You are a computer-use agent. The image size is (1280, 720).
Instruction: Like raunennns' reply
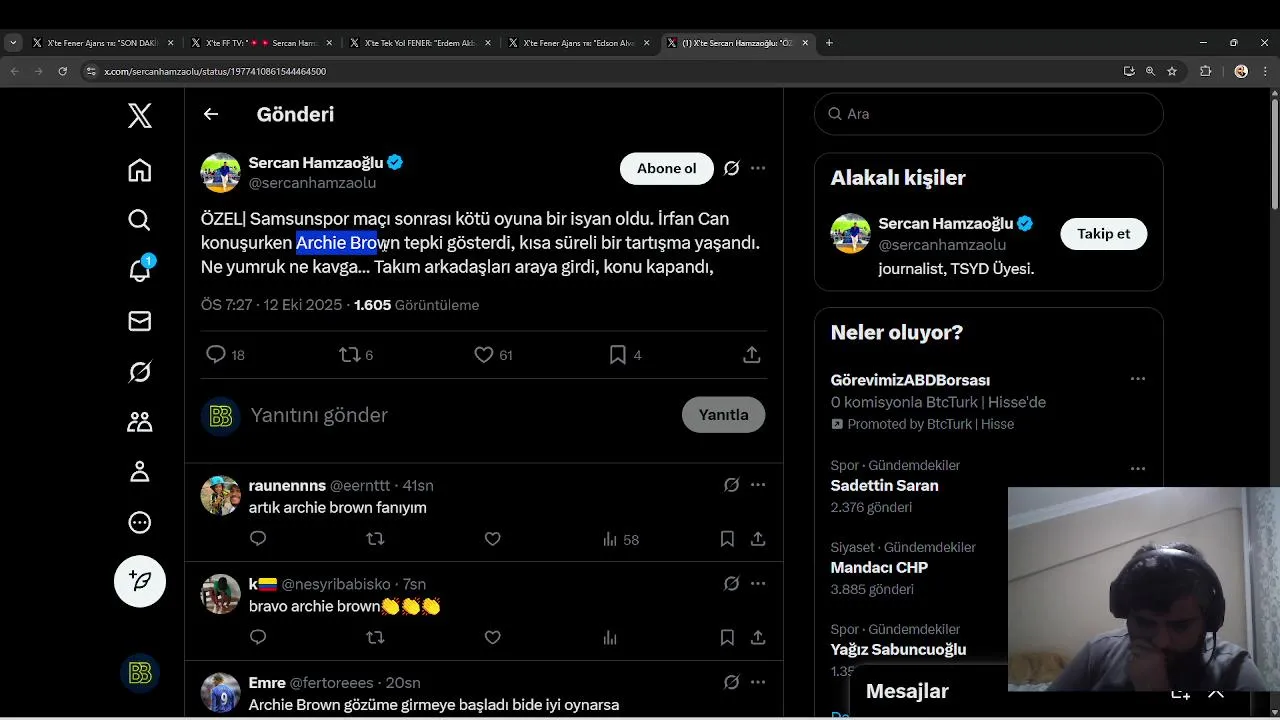(x=492, y=539)
